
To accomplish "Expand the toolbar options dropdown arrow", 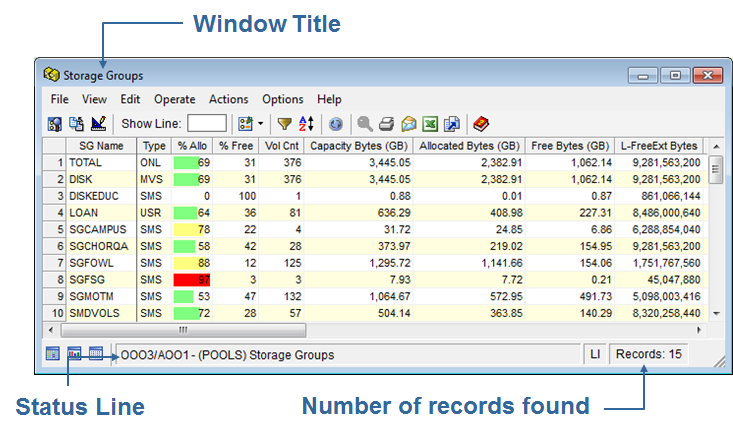I will point(260,124).
